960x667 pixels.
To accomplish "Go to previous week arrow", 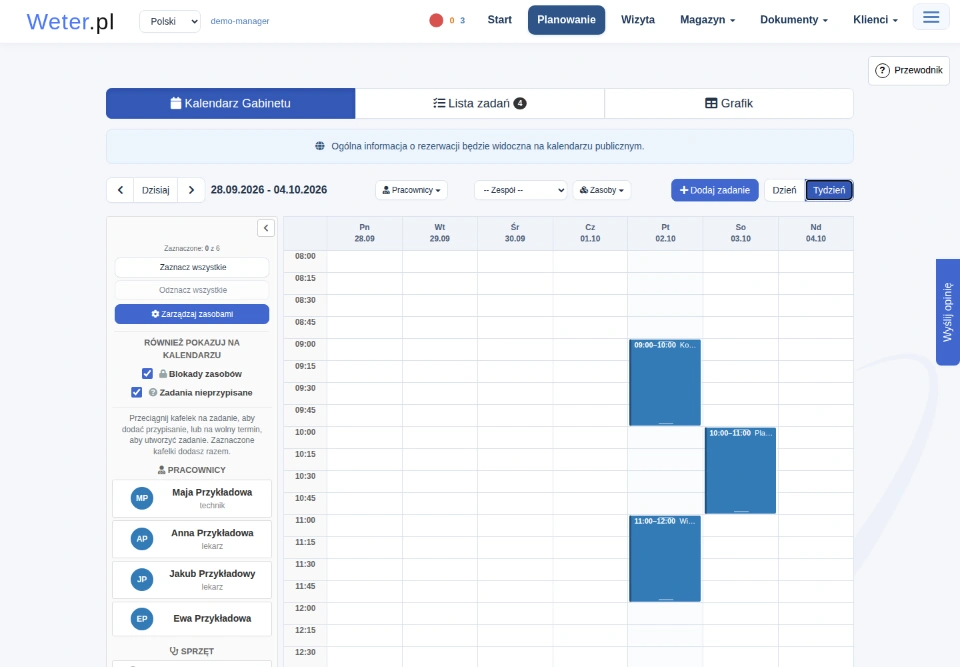I will pyautogui.click(x=121, y=190).
